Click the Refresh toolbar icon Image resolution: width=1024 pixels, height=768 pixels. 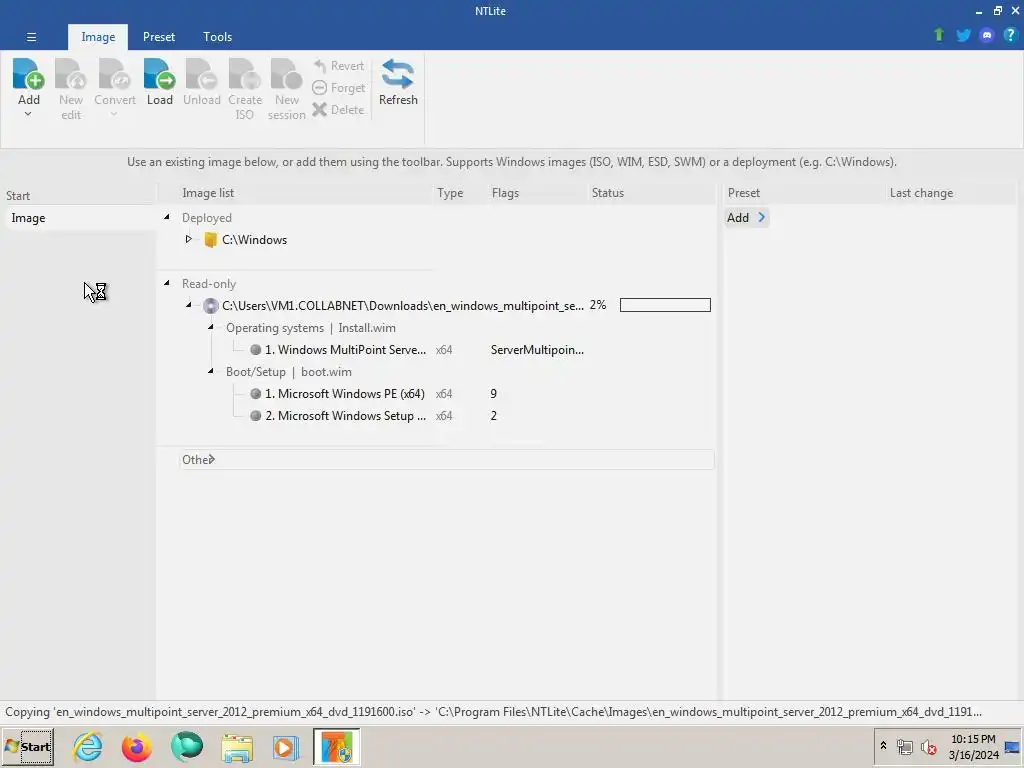[x=398, y=74]
